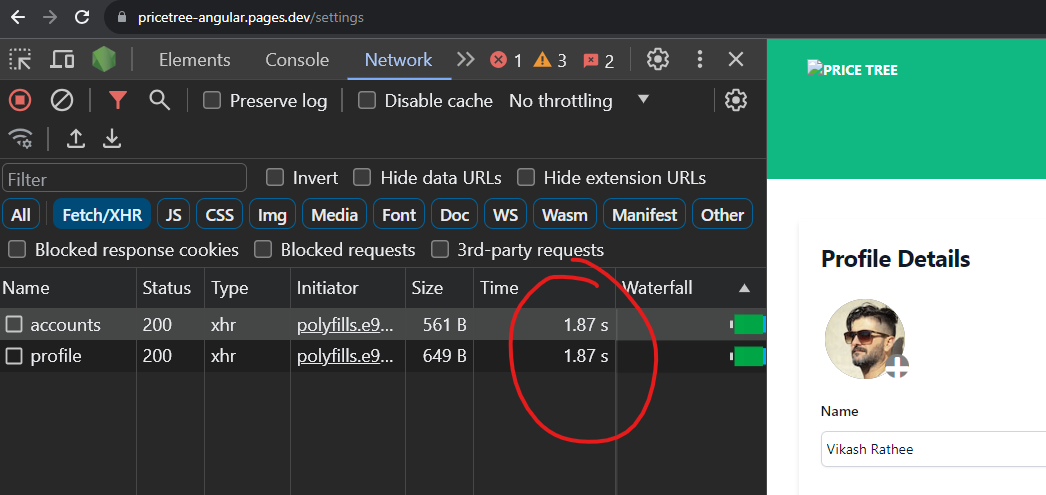Enable Disable cache checkbox
This screenshot has width=1046, height=495.
[x=367, y=101]
